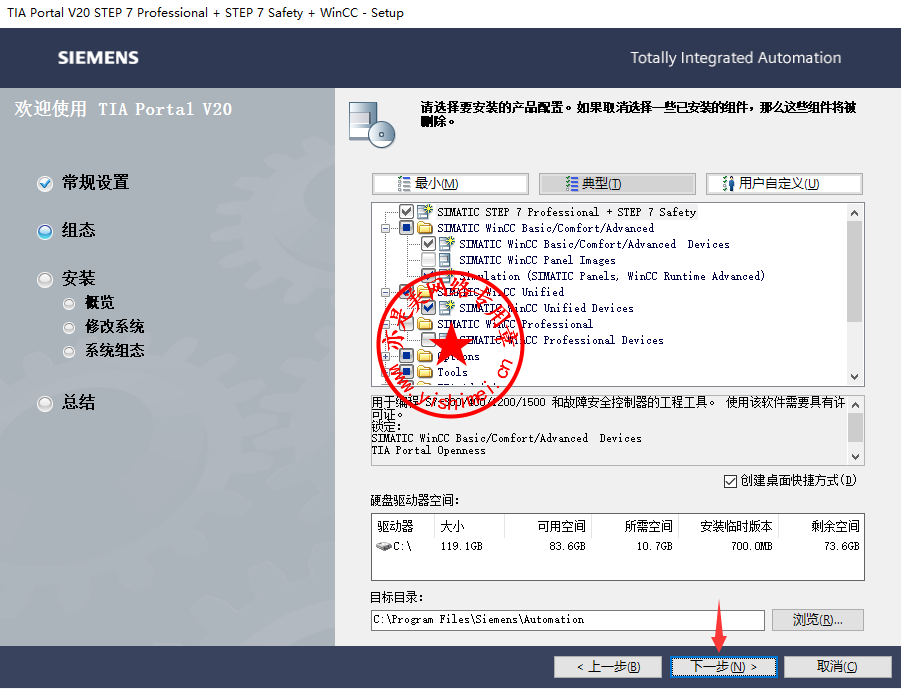The height and width of the screenshot is (689, 901).
Task: Go back with 上一步(B)
Action: [x=608, y=667]
